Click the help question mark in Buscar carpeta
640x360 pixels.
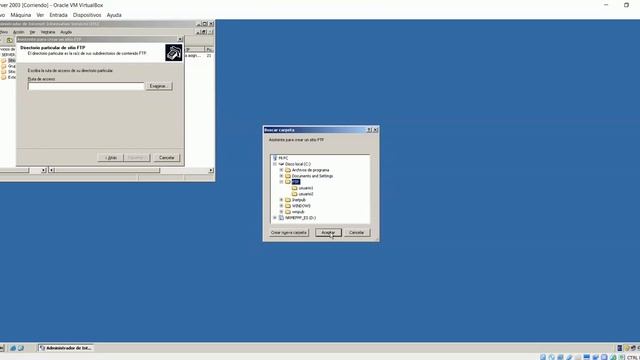point(369,130)
